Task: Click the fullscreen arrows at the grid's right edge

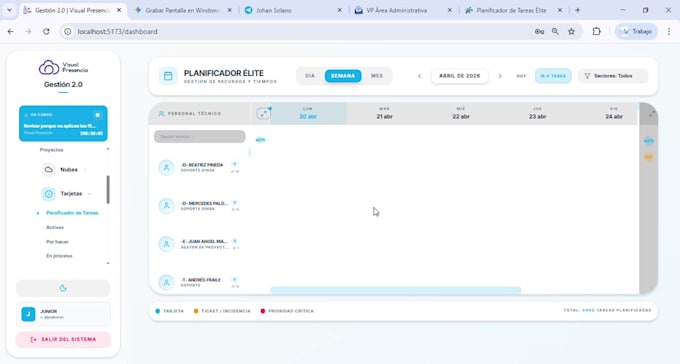Action: 652,114
